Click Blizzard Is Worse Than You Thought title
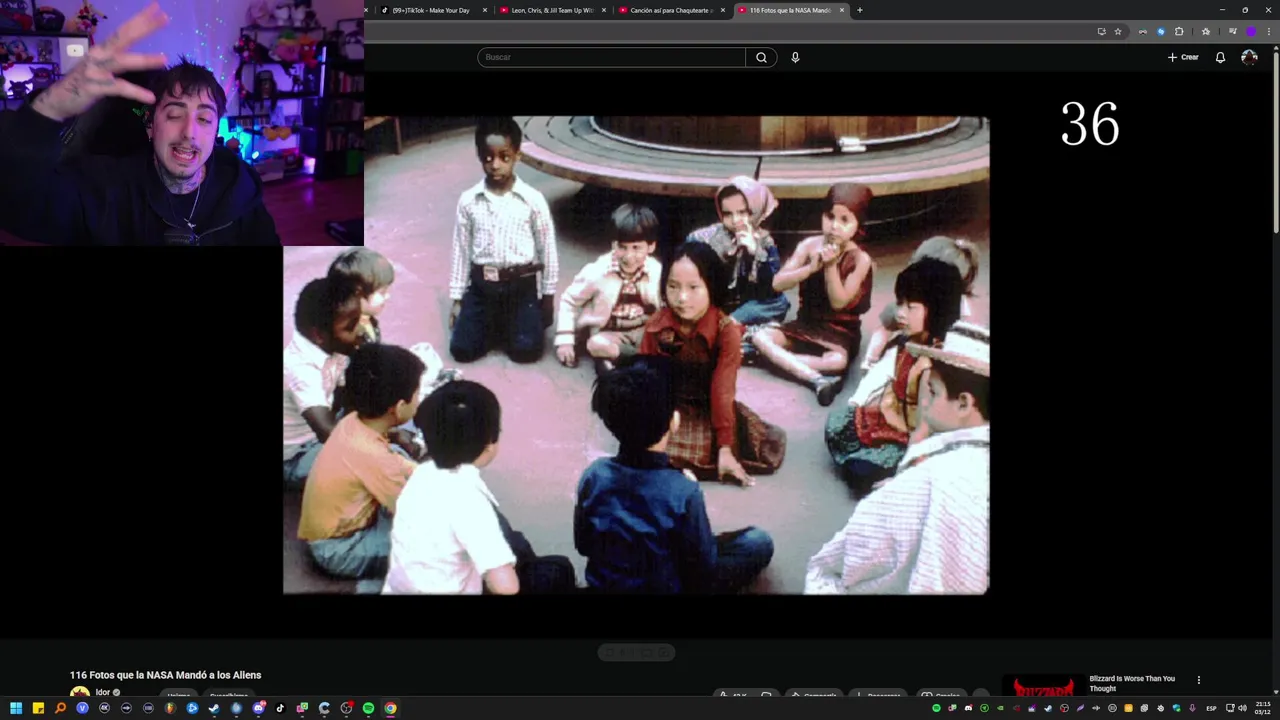The image size is (1280, 720). coord(1132,683)
